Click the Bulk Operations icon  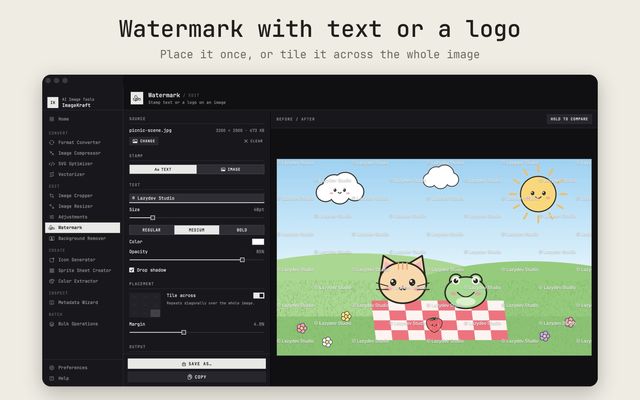(x=52, y=324)
